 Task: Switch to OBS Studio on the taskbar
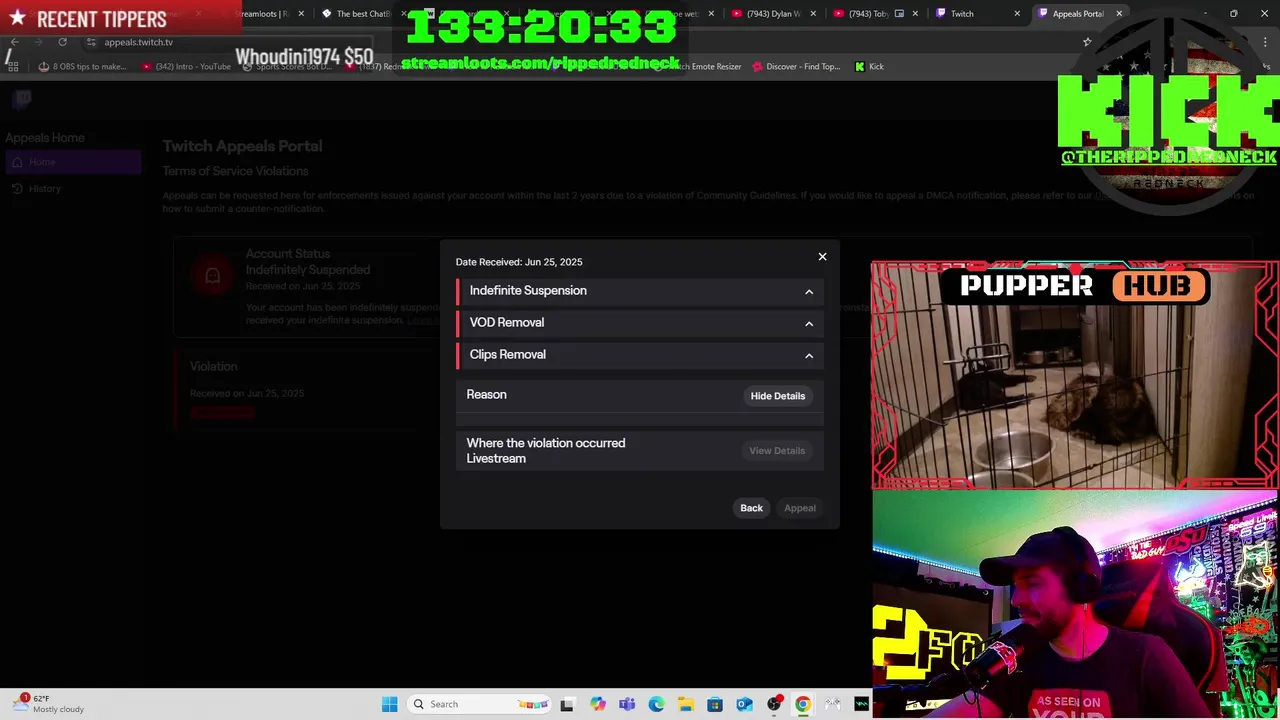[x=774, y=704]
